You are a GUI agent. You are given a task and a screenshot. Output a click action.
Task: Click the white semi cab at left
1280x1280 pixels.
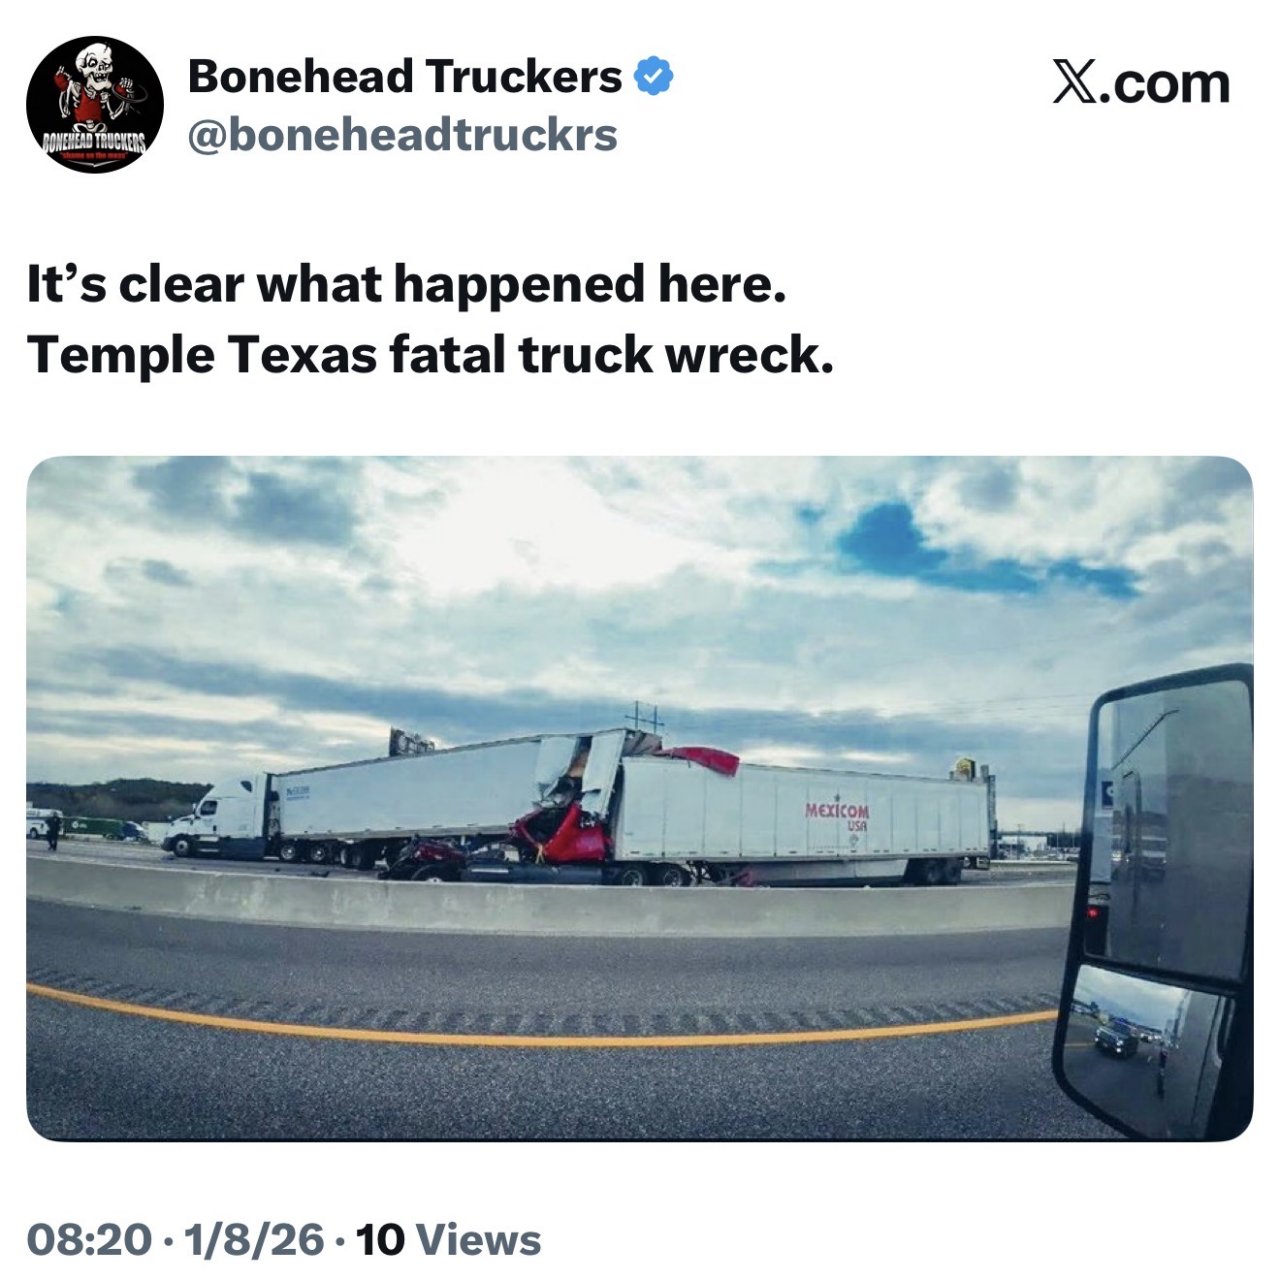coord(218,815)
